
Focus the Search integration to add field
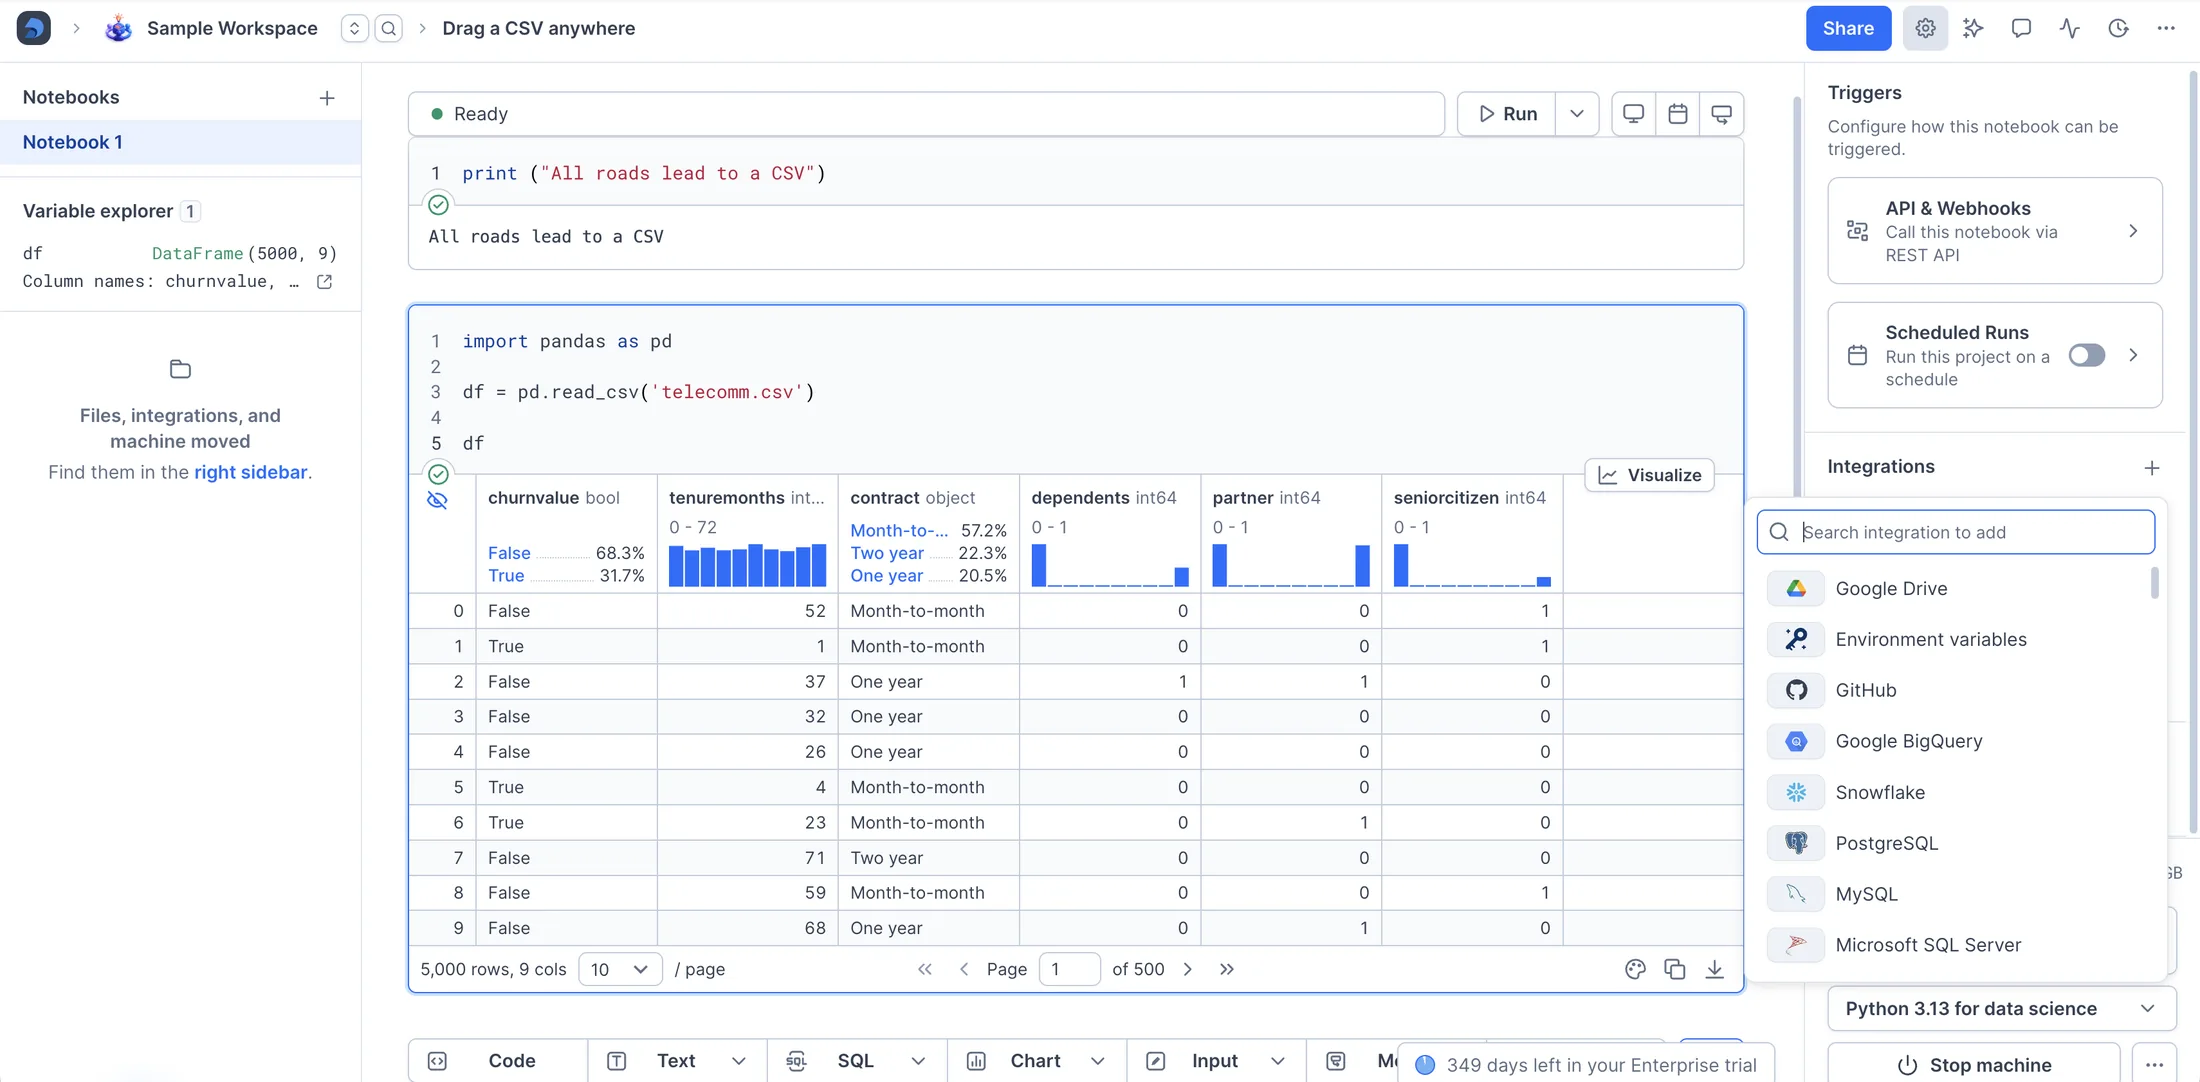click(x=1956, y=532)
